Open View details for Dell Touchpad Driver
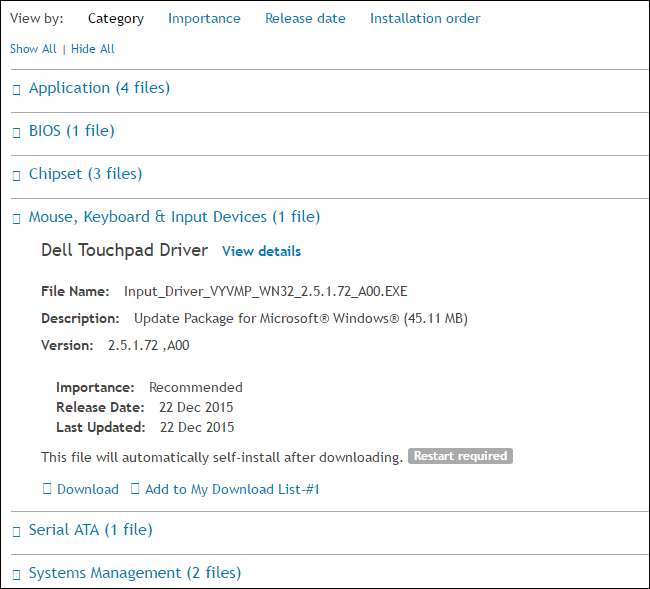The image size is (650, 589). 261,251
